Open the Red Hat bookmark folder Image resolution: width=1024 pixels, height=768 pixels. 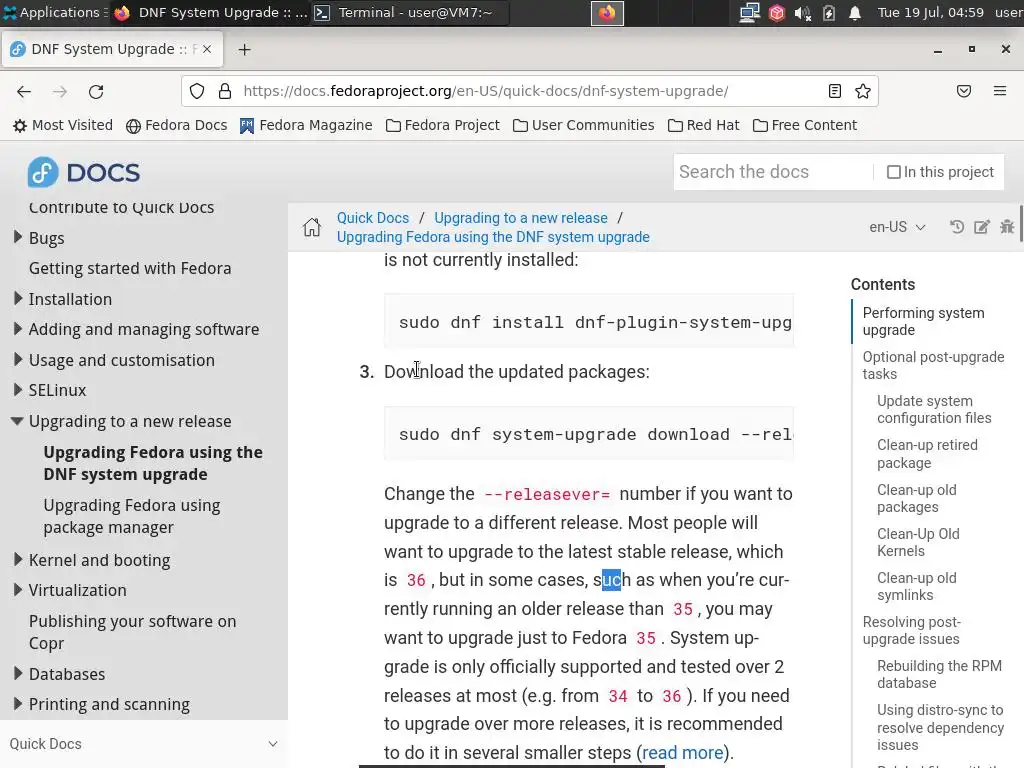(704, 125)
